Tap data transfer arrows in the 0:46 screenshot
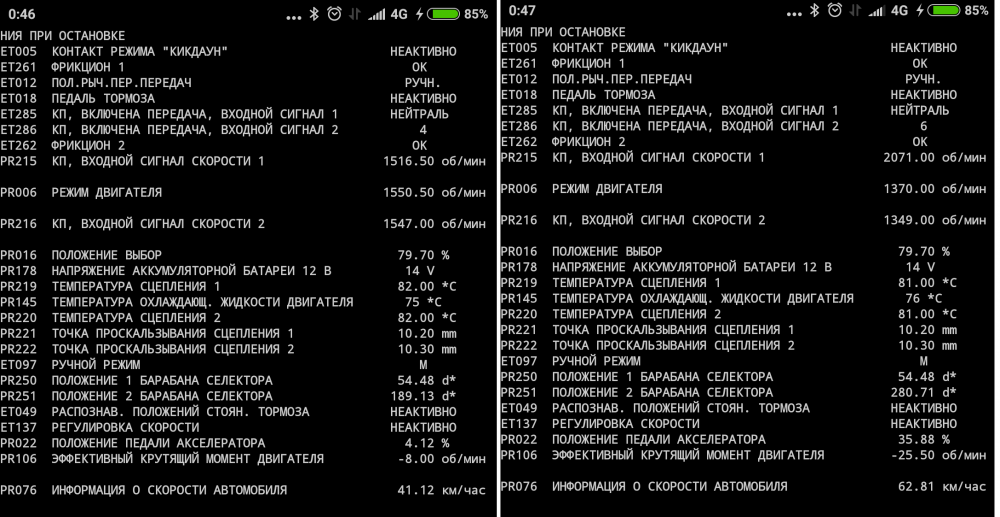 coord(355,14)
